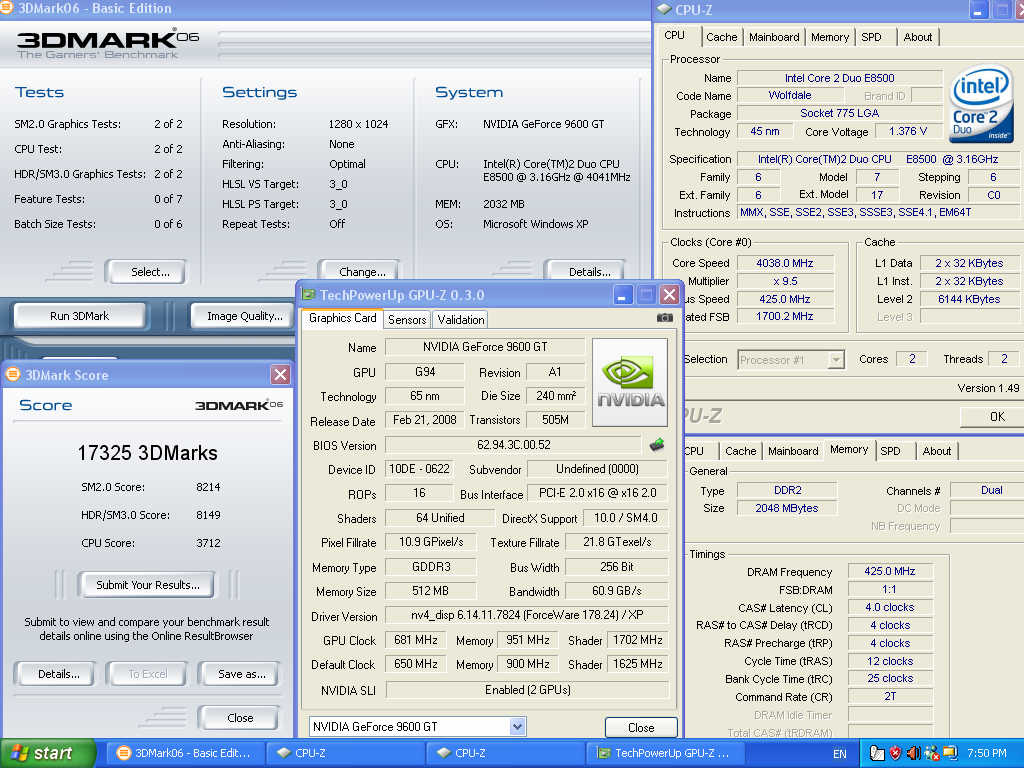This screenshot has height=768, width=1024.
Task: Click the Select... button under Tests
Action: point(150,272)
